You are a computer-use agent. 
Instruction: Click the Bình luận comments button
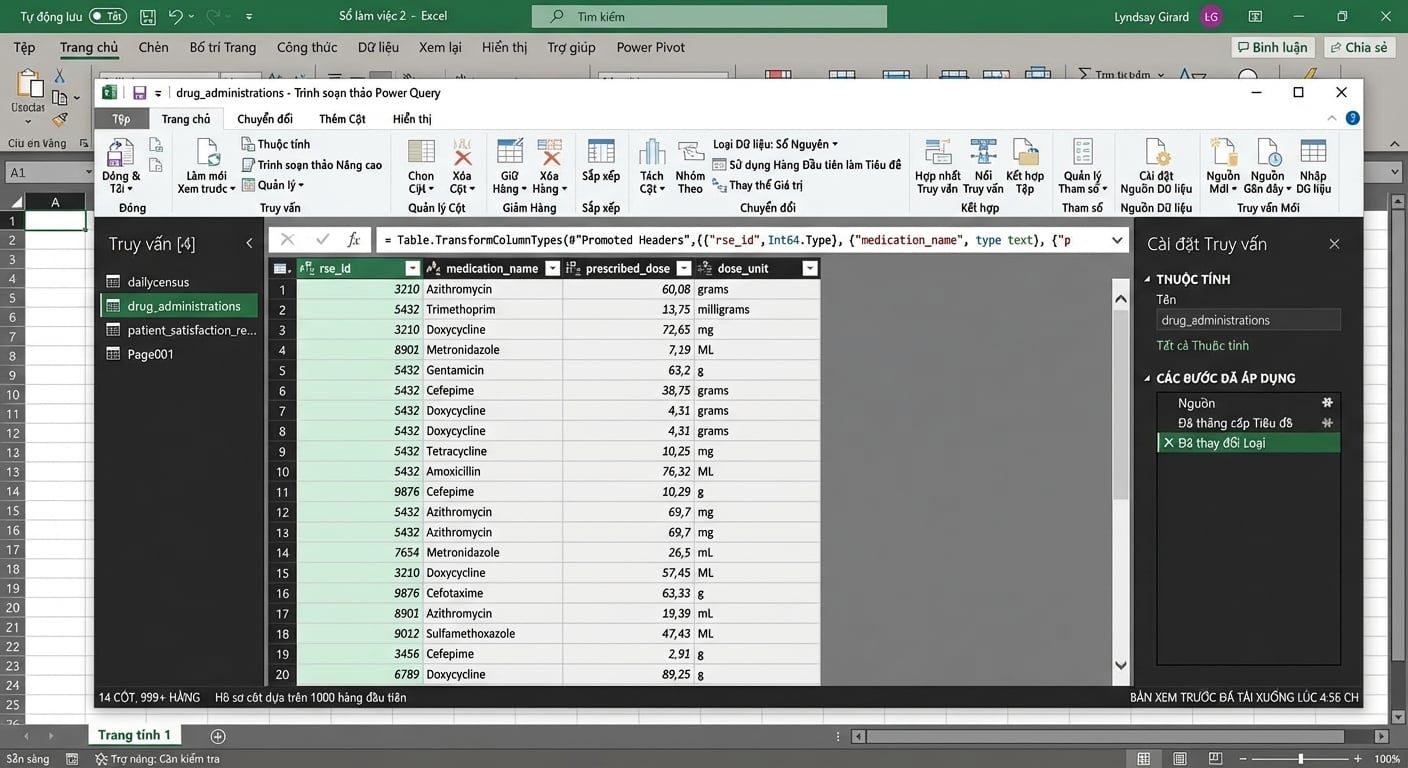(1271, 47)
